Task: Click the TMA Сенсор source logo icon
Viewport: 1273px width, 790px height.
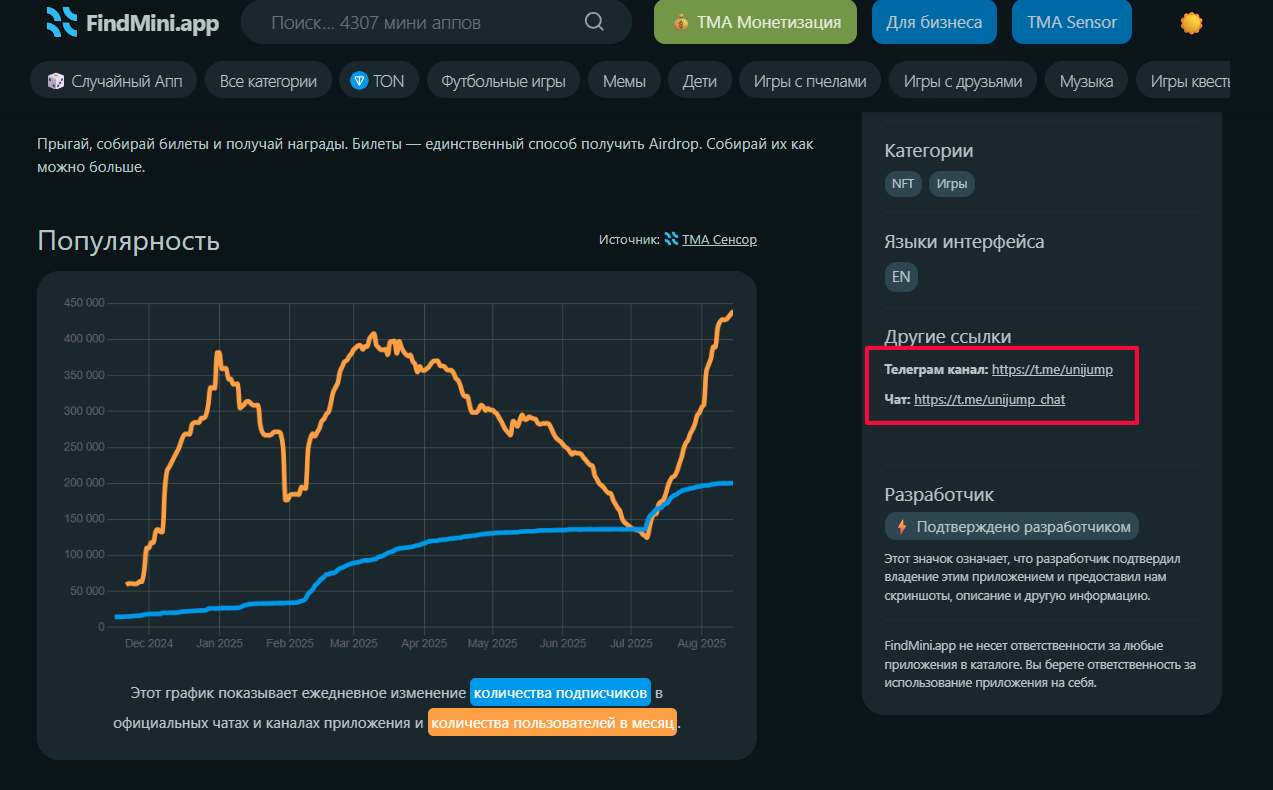Action: [671, 240]
